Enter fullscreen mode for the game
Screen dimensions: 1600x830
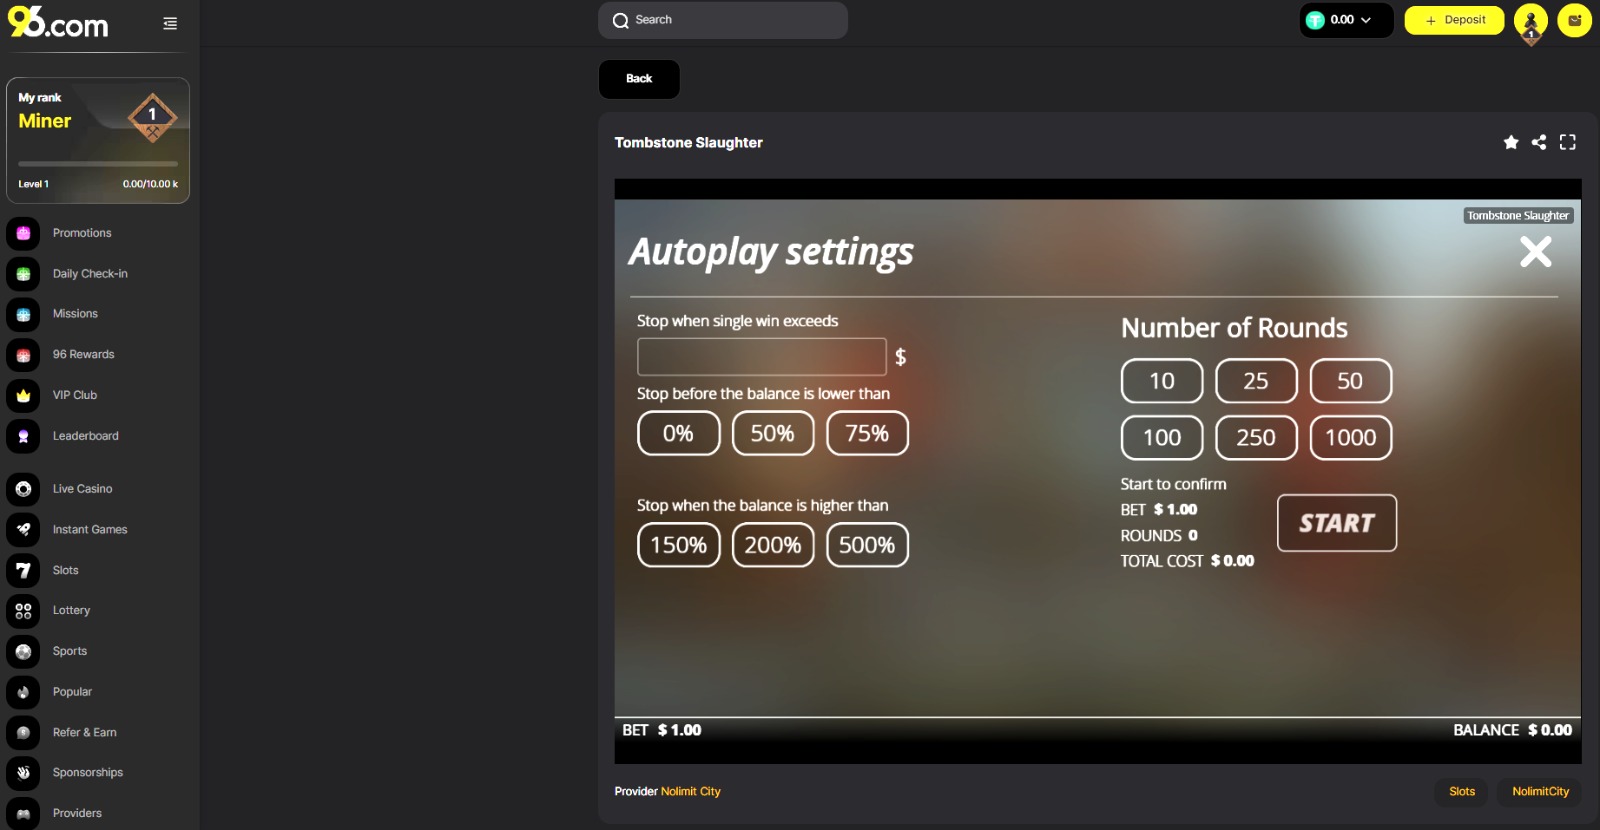click(1567, 143)
